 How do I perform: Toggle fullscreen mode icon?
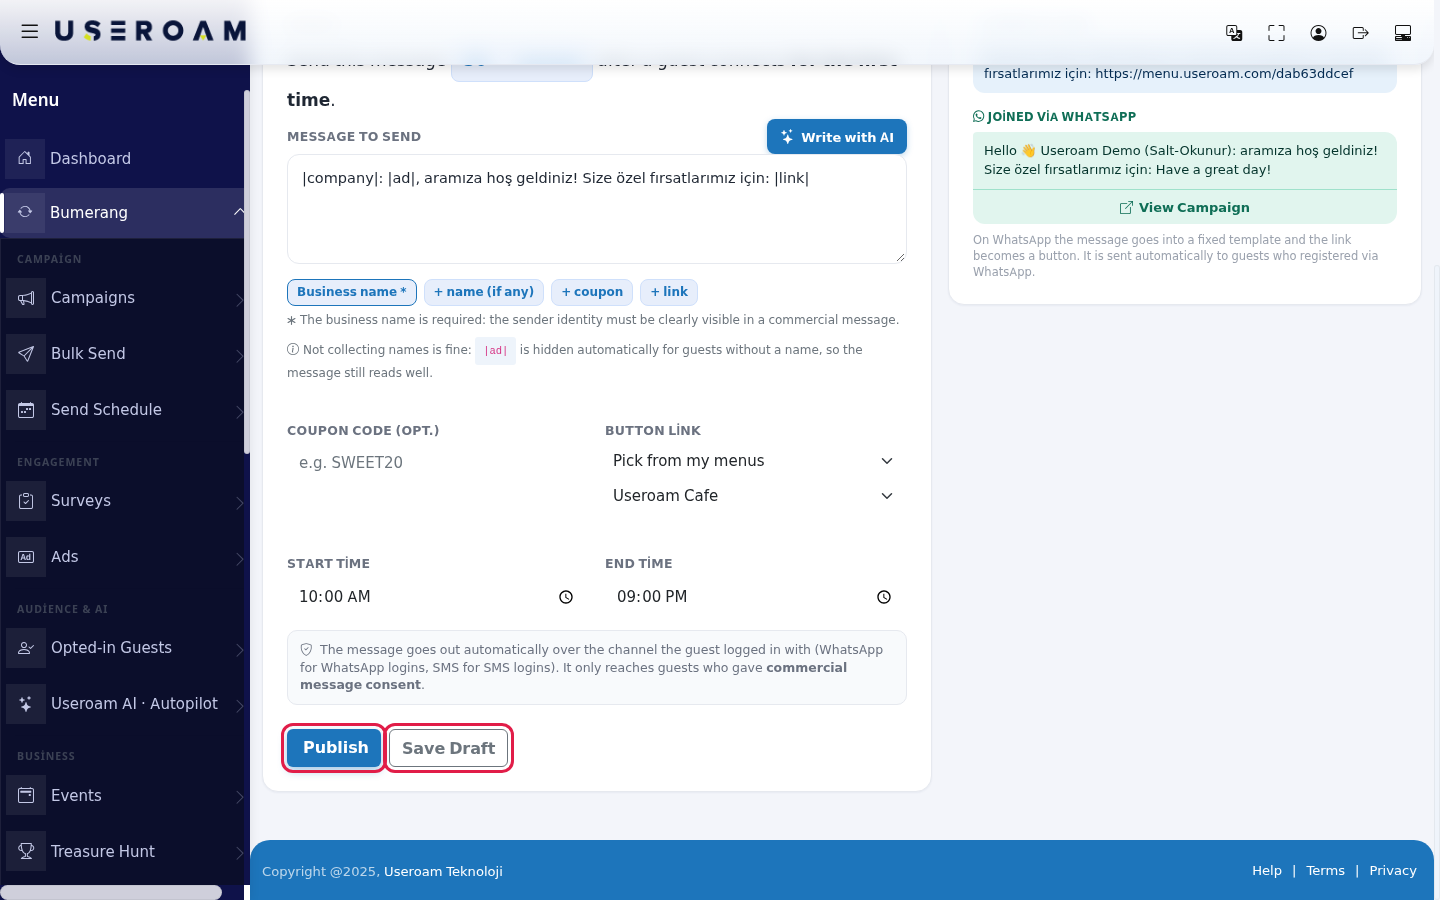[1276, 33]
